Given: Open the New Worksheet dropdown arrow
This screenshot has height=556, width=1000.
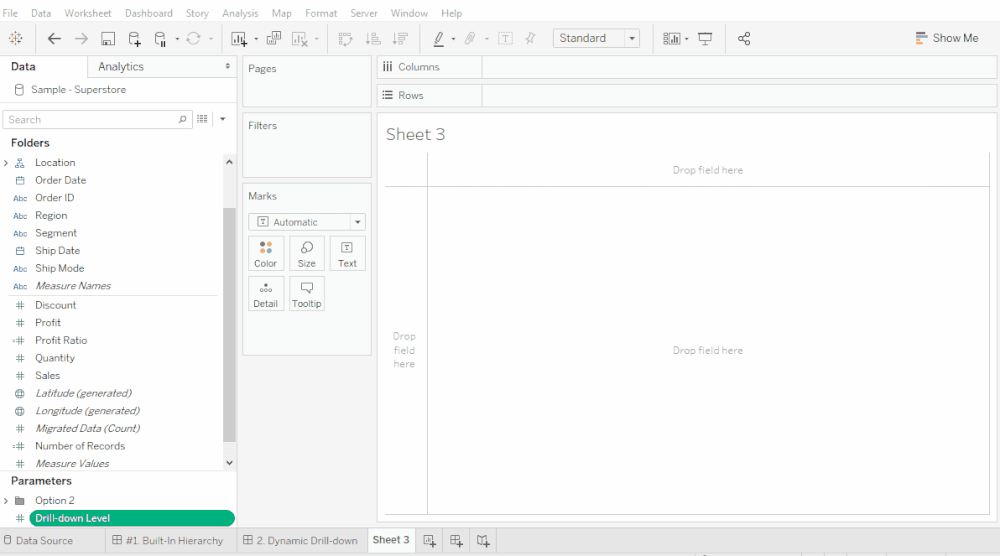Looking at the screenshot, I should coord(256,40).
